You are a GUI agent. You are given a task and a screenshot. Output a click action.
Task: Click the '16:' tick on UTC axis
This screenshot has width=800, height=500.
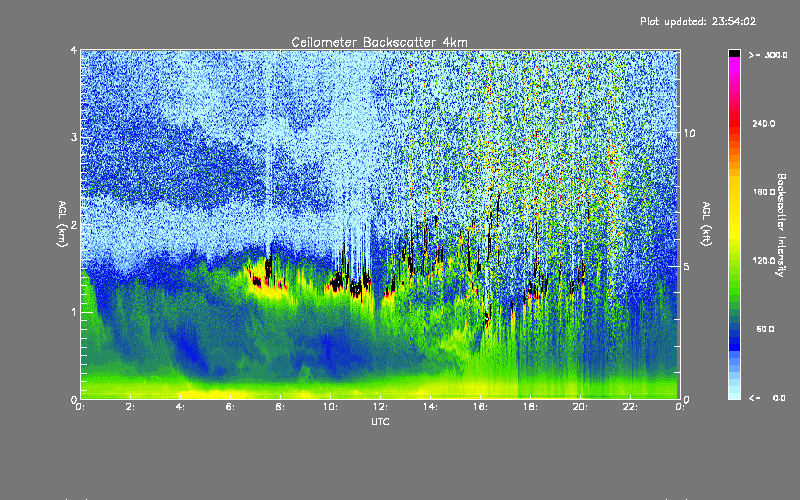(480, 407)
